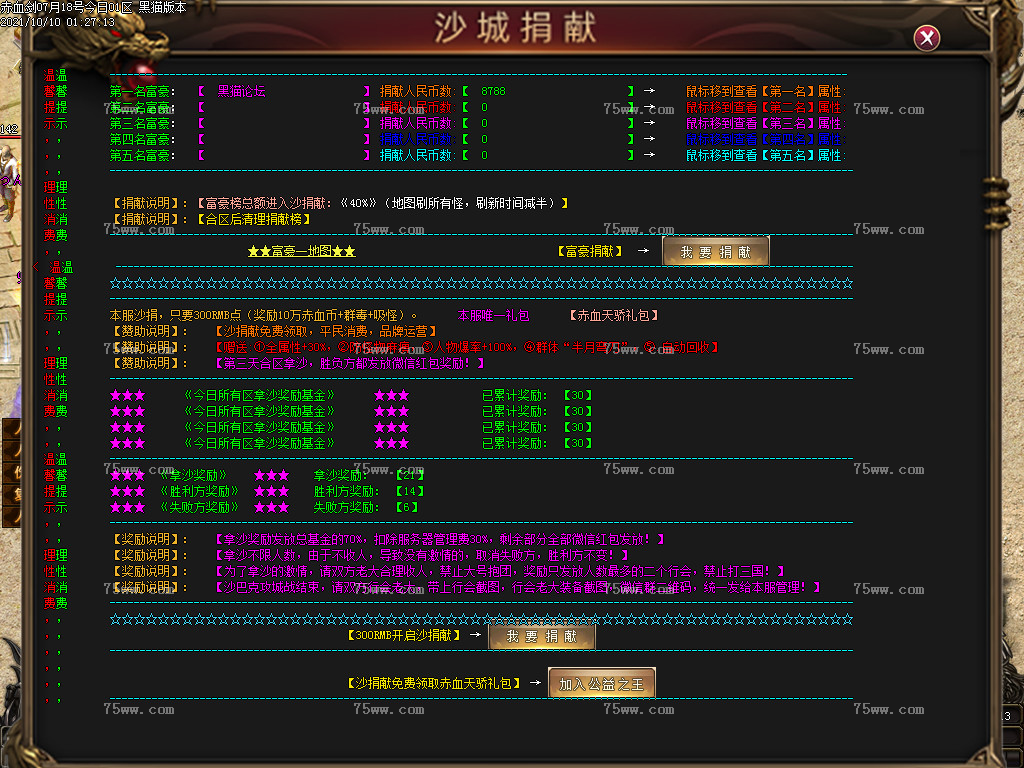
Task: Click 《胜利方奖励》 label
Action: (x=199, y=491)
